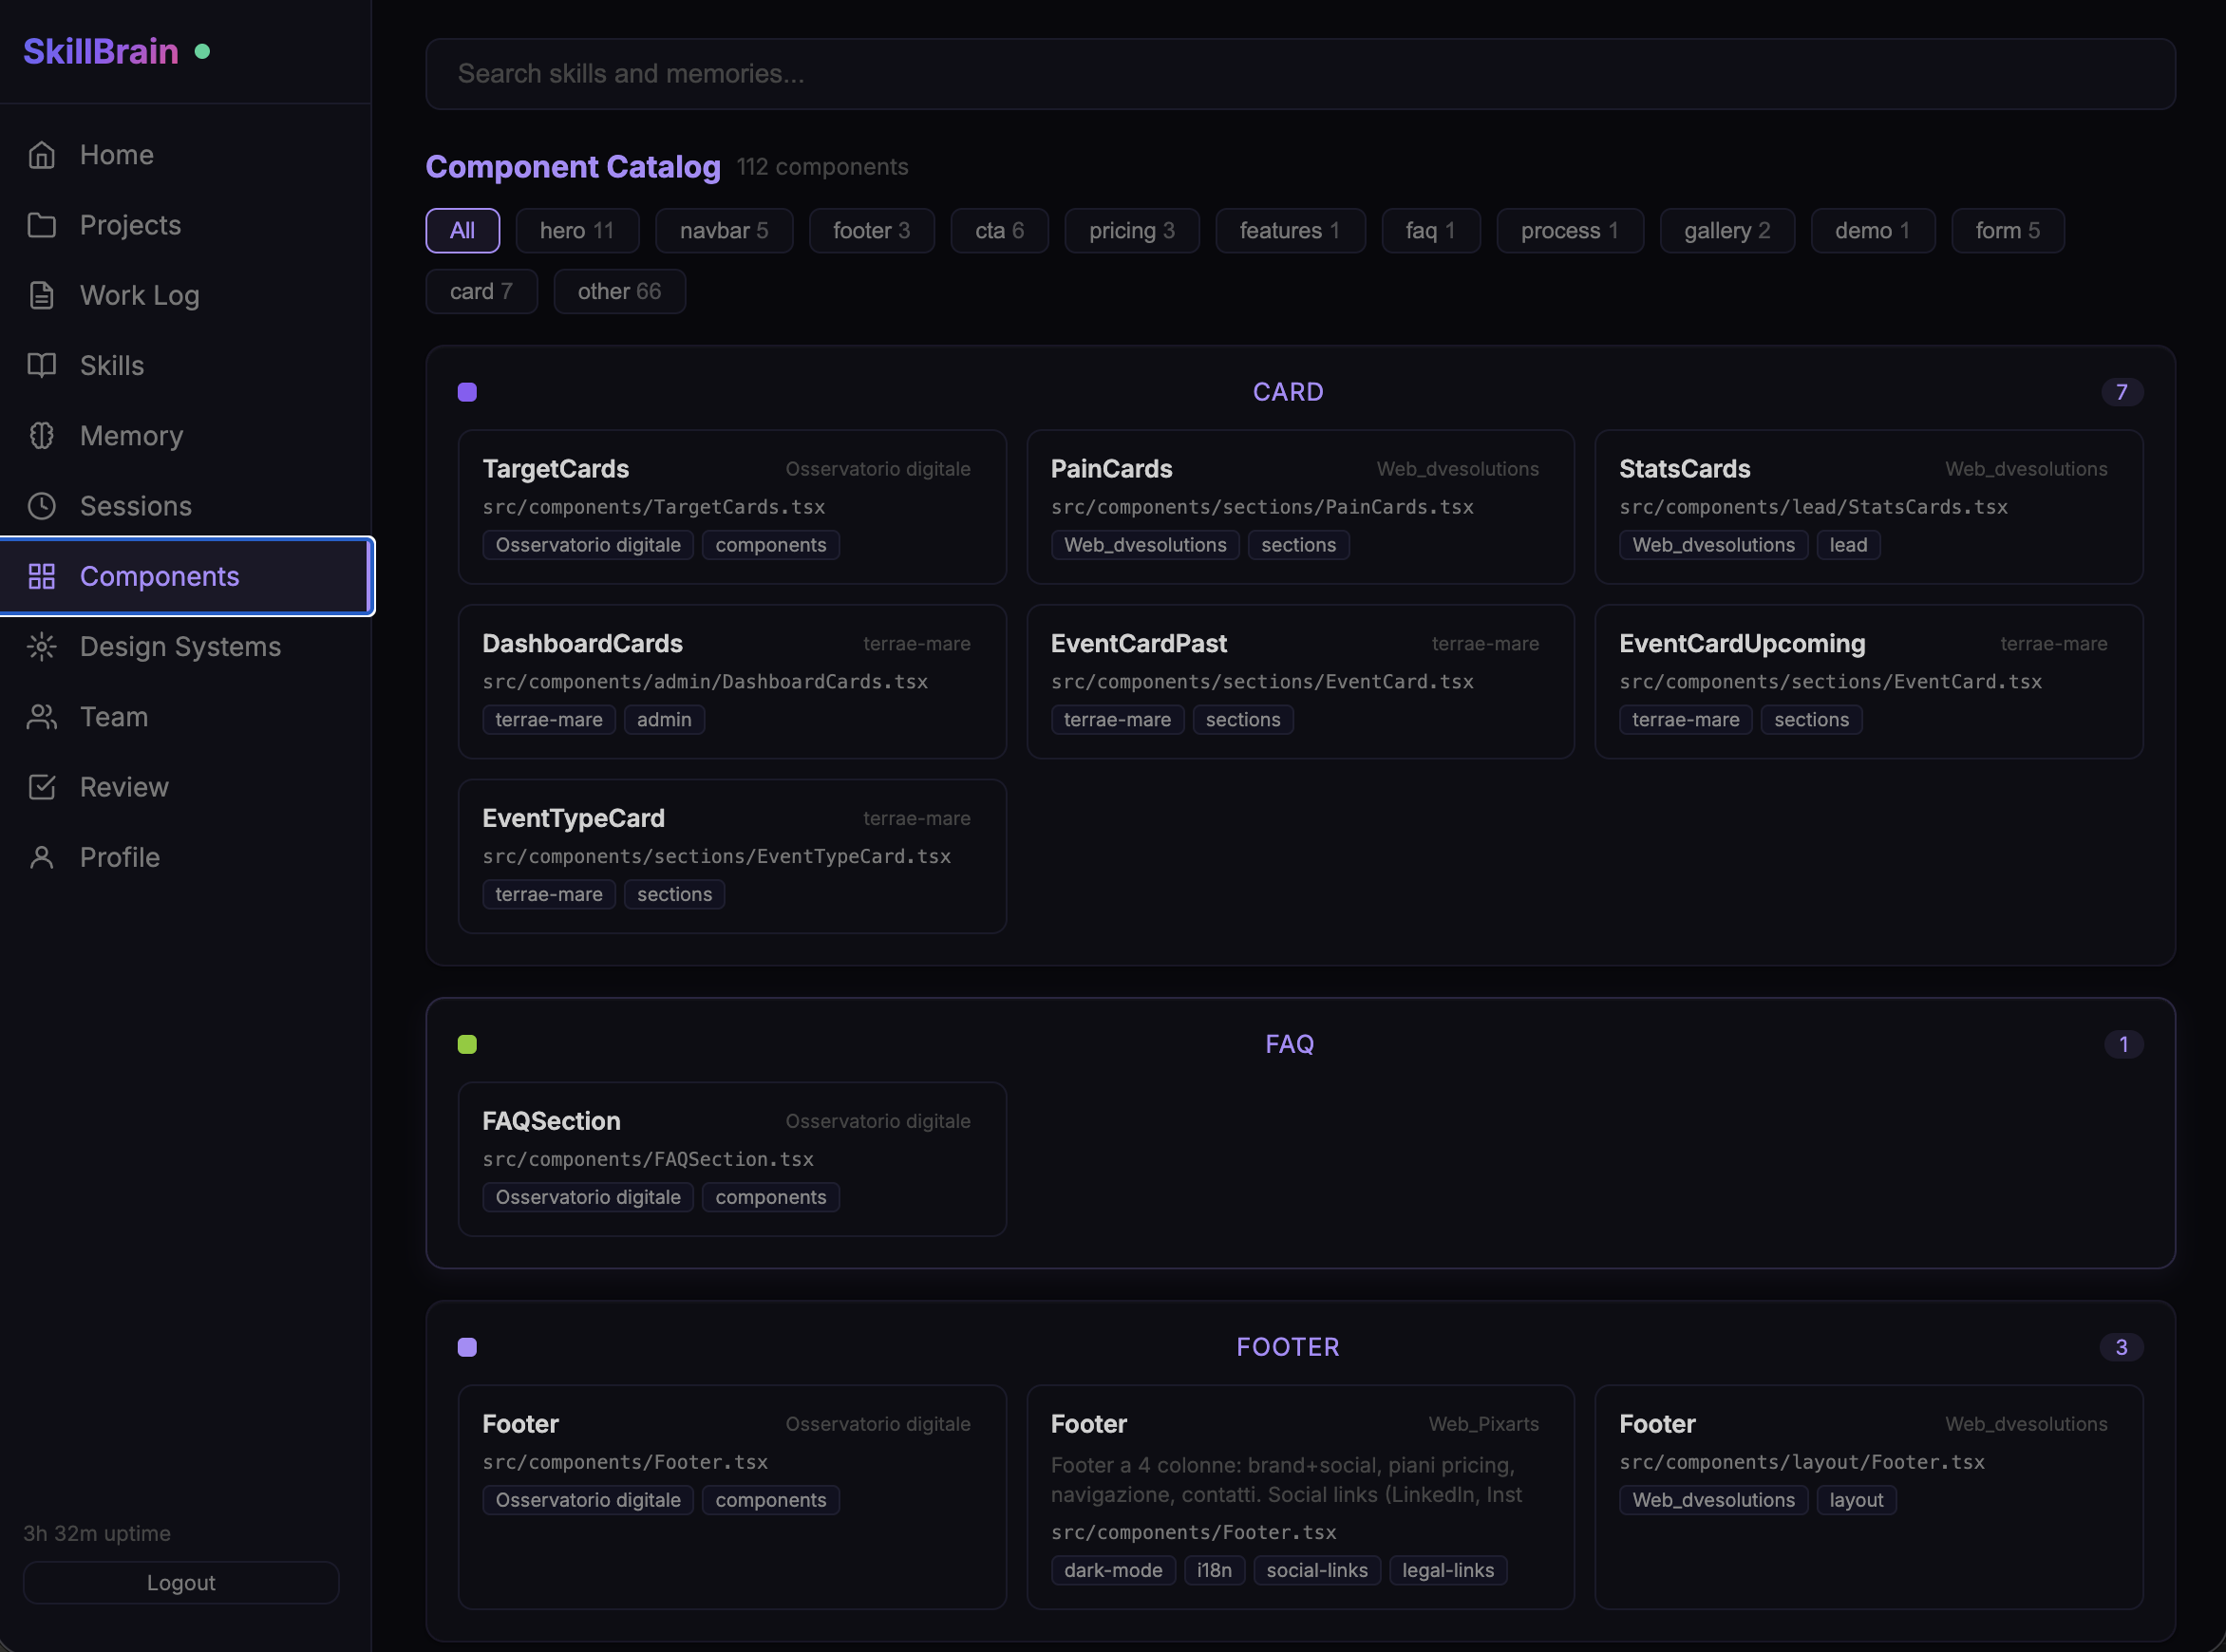Switch to the All components tab
Viewport: 2226px width, 1652px height.
point(462,230)
